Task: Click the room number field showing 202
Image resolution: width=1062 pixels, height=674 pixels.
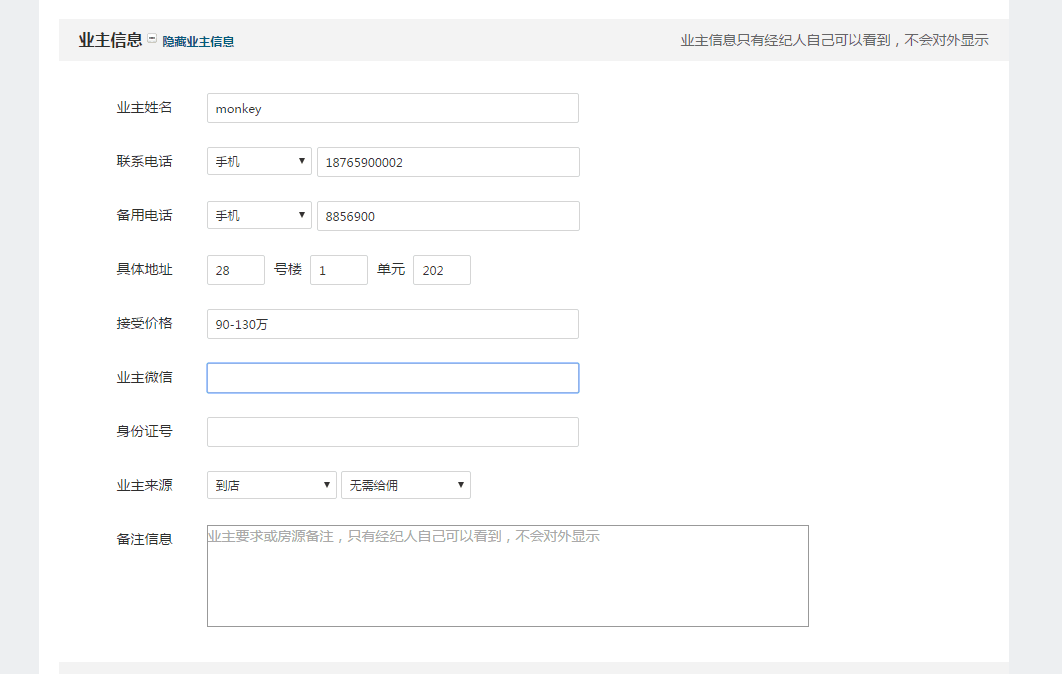Action: pyautogui.click(x=442, y=270)
